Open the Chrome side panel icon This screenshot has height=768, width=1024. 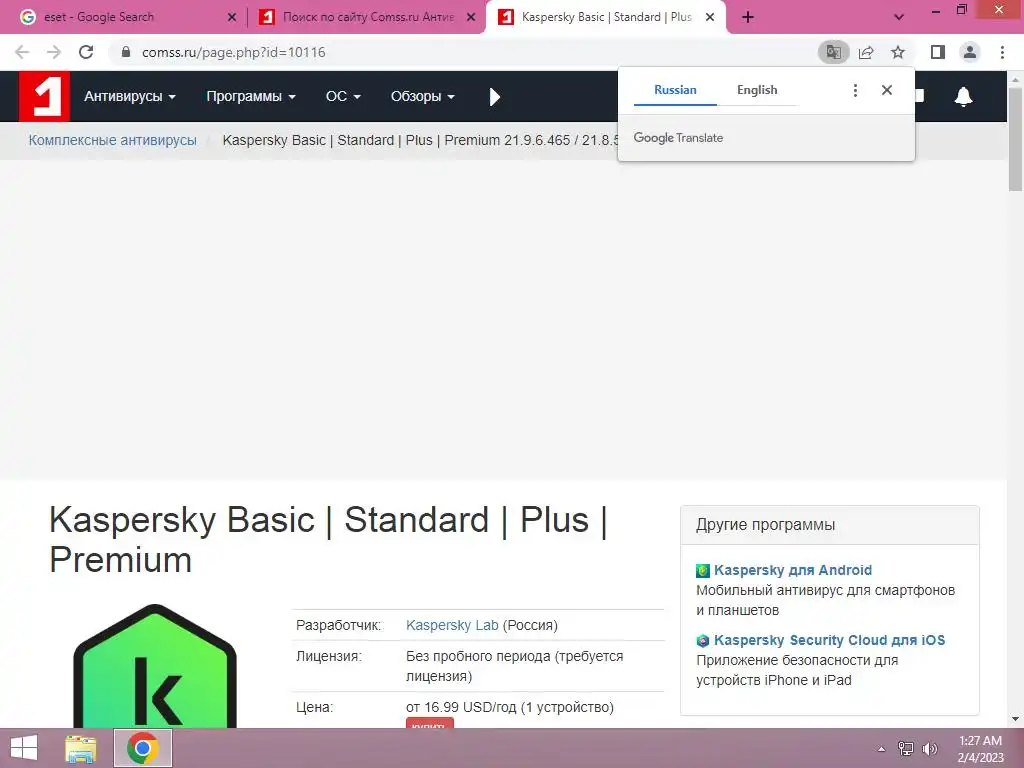click(x=938, y=52)
